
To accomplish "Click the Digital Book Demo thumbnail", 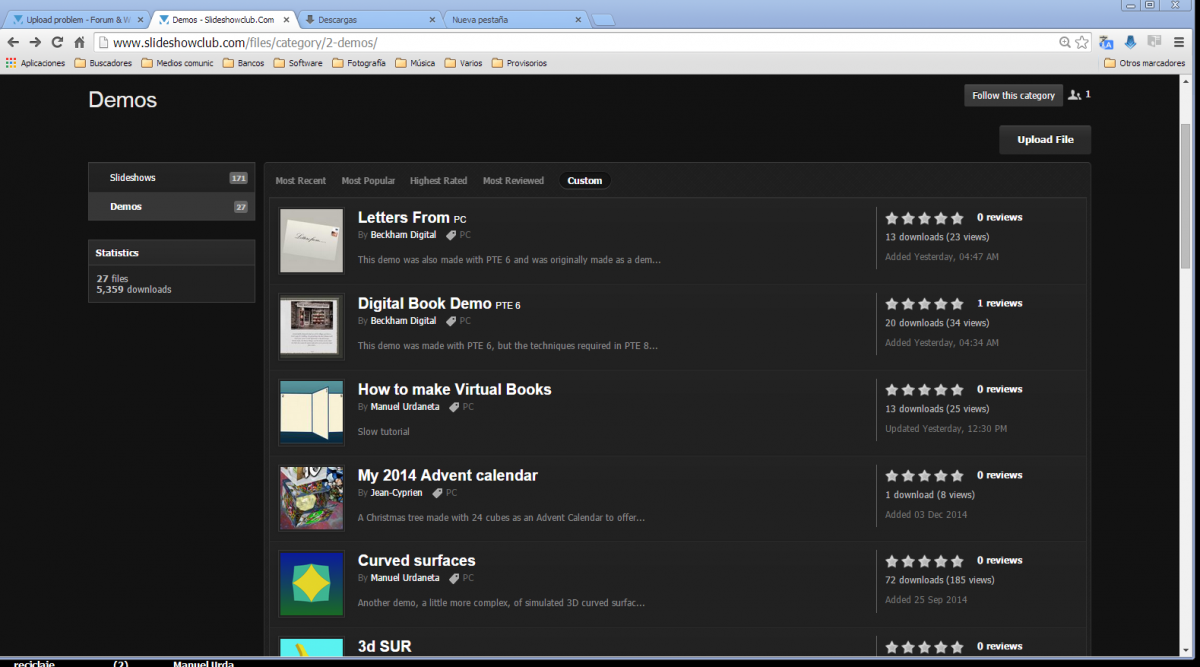I will pyautogui.click(x=312, y=326).
